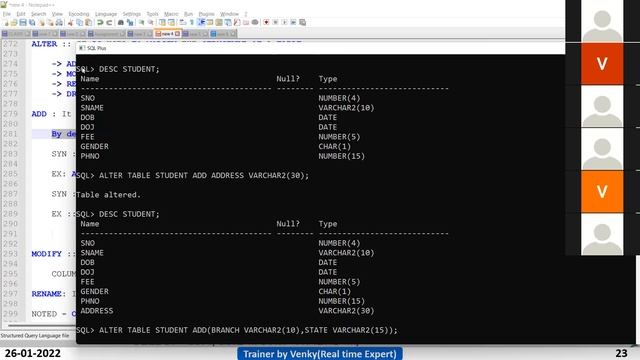Toggle Show All Characters icon

[x=192, y=22]
